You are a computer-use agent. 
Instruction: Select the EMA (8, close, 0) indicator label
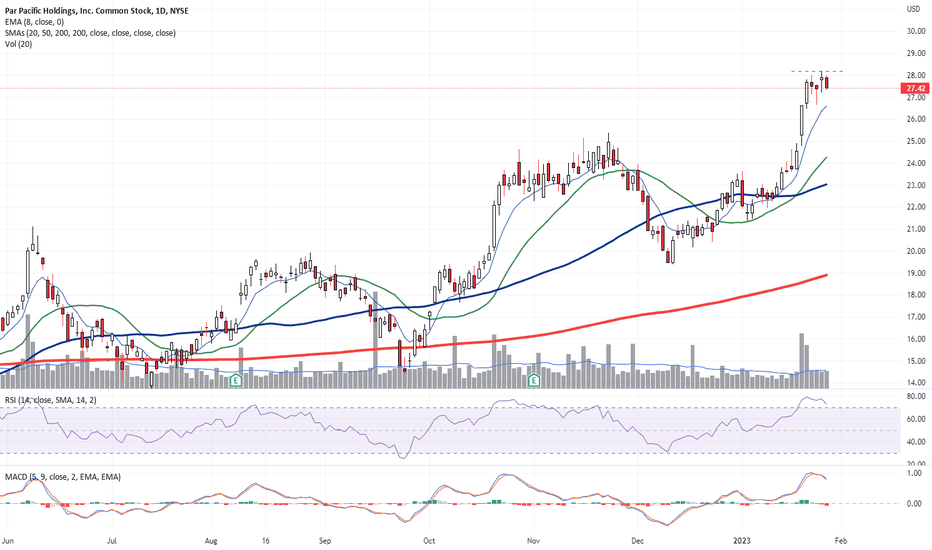point(34,22)
